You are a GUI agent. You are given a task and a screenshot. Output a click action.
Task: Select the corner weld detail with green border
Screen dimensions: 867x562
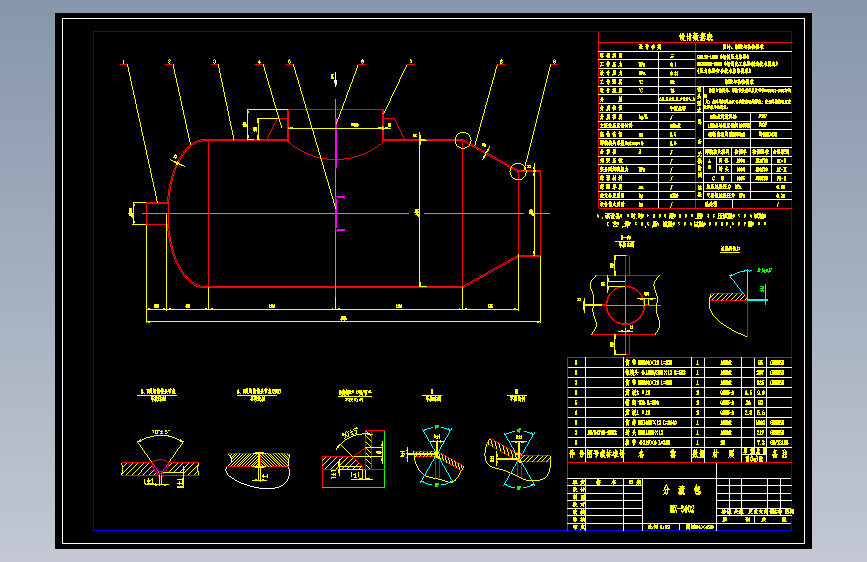click(x=353, y=458)
